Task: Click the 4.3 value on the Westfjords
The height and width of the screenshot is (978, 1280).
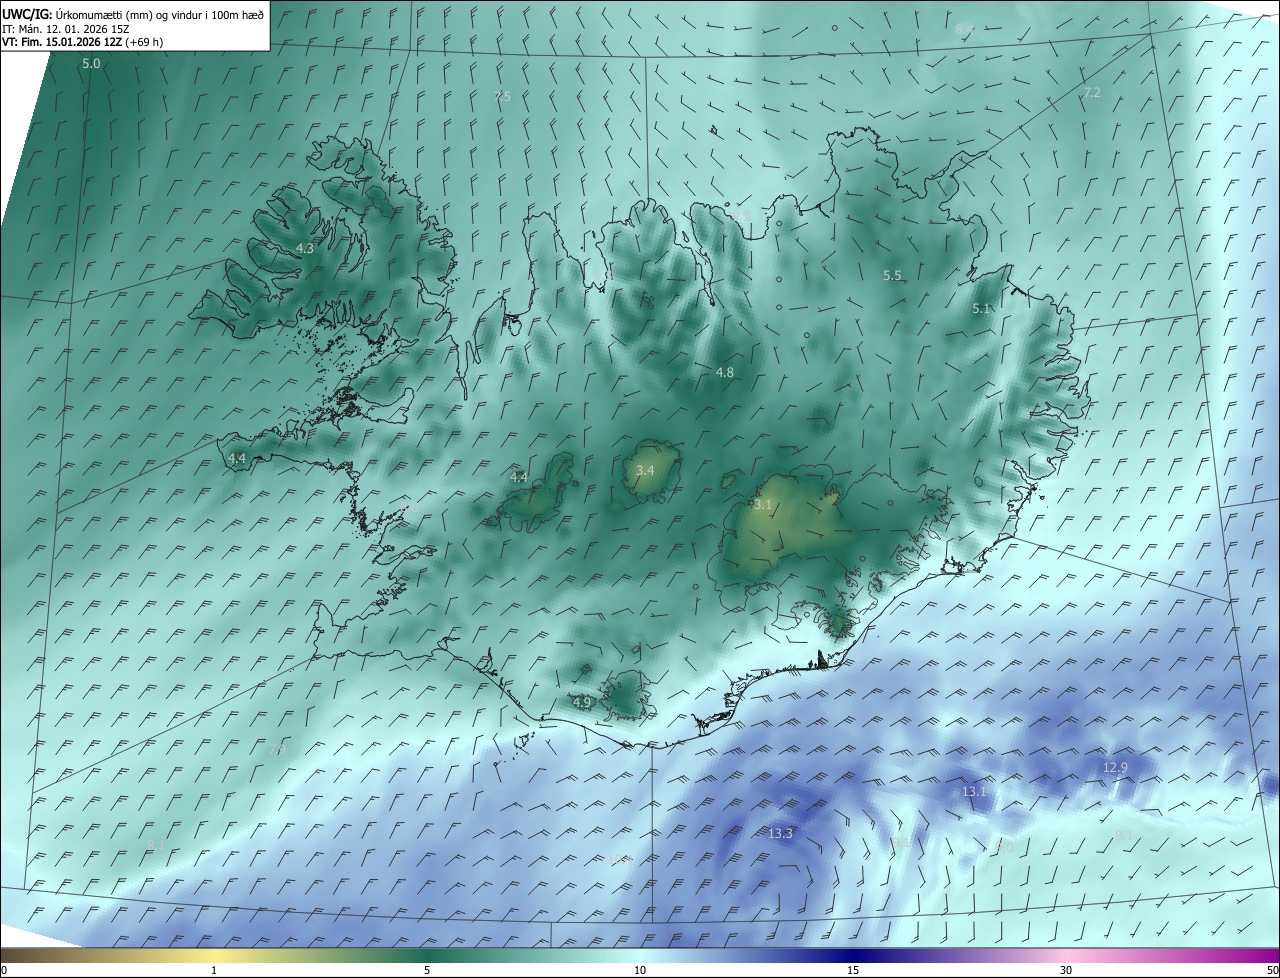Action: pos(305,248)
